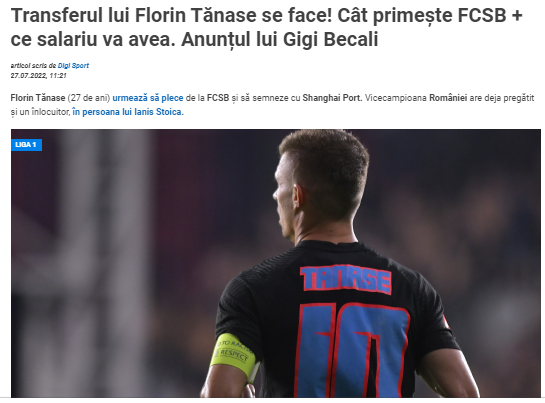Click the yellow captain's armband in photo
Image resolution: width=545 pixels, height=403 pixels.
tap(234, 355)
